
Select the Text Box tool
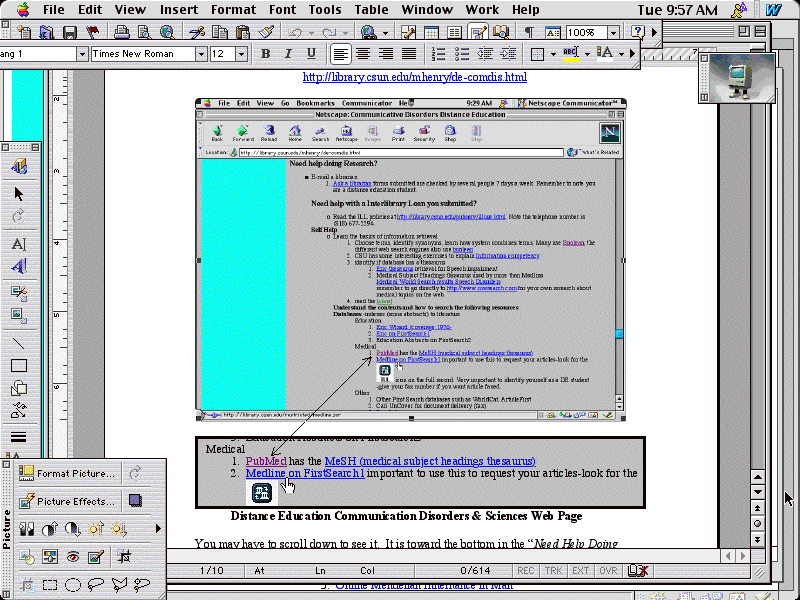(x=19, y=243)
